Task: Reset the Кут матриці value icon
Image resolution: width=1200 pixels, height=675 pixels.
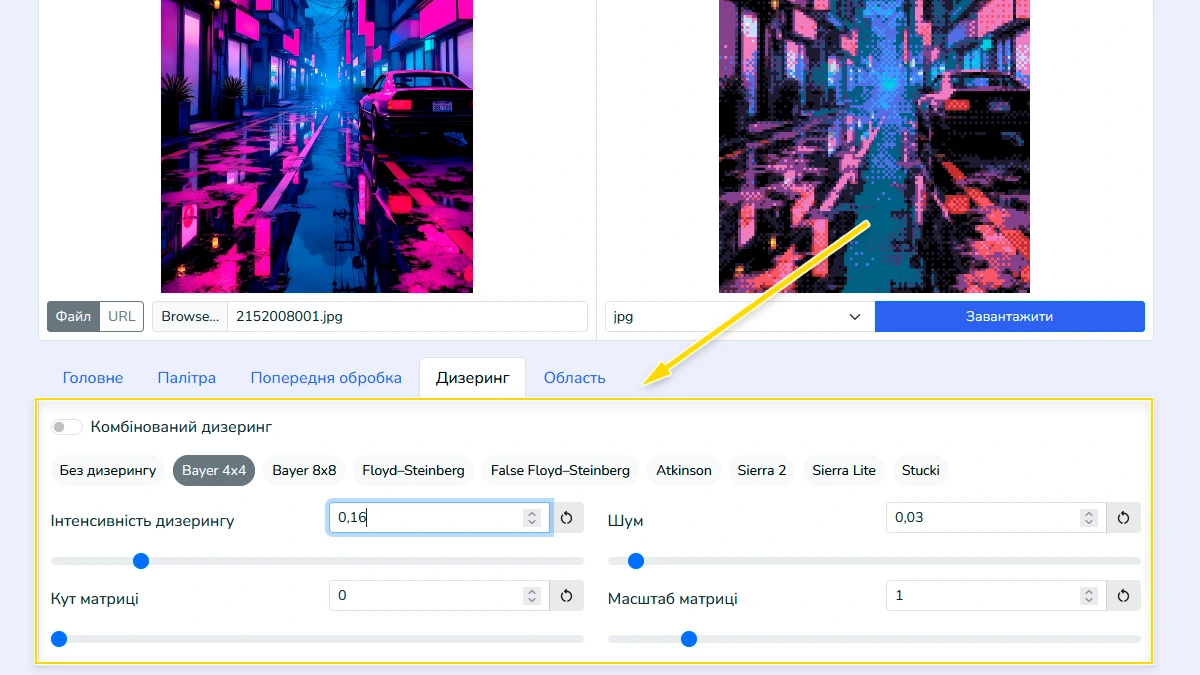Action: pyautogui.click(x=567, y=596)
